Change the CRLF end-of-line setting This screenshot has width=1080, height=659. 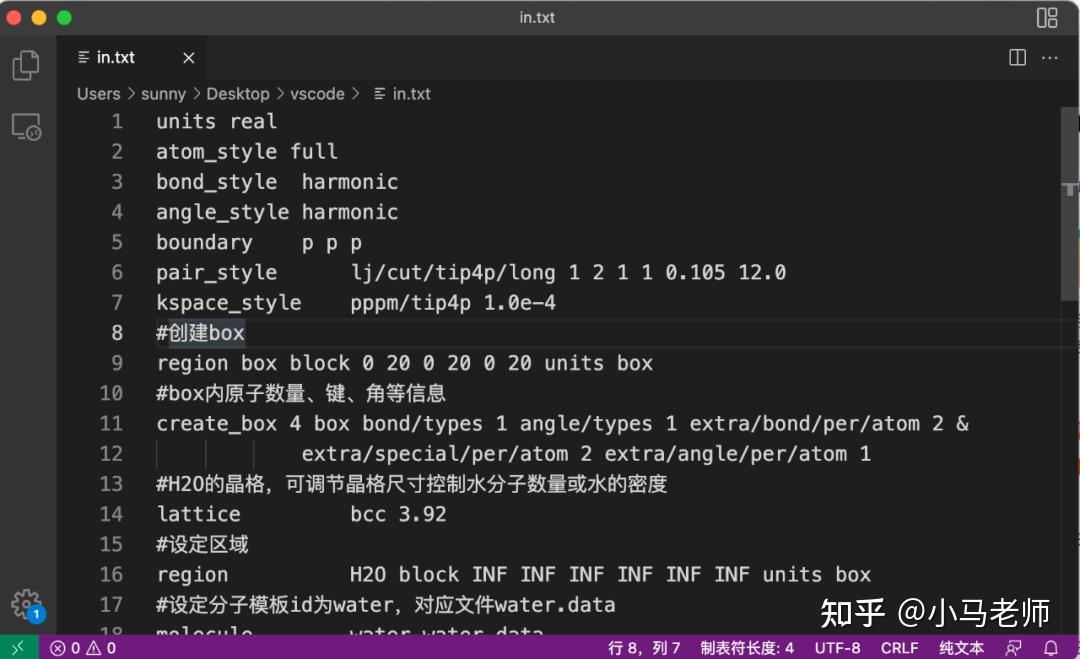[x=899, y=647]
